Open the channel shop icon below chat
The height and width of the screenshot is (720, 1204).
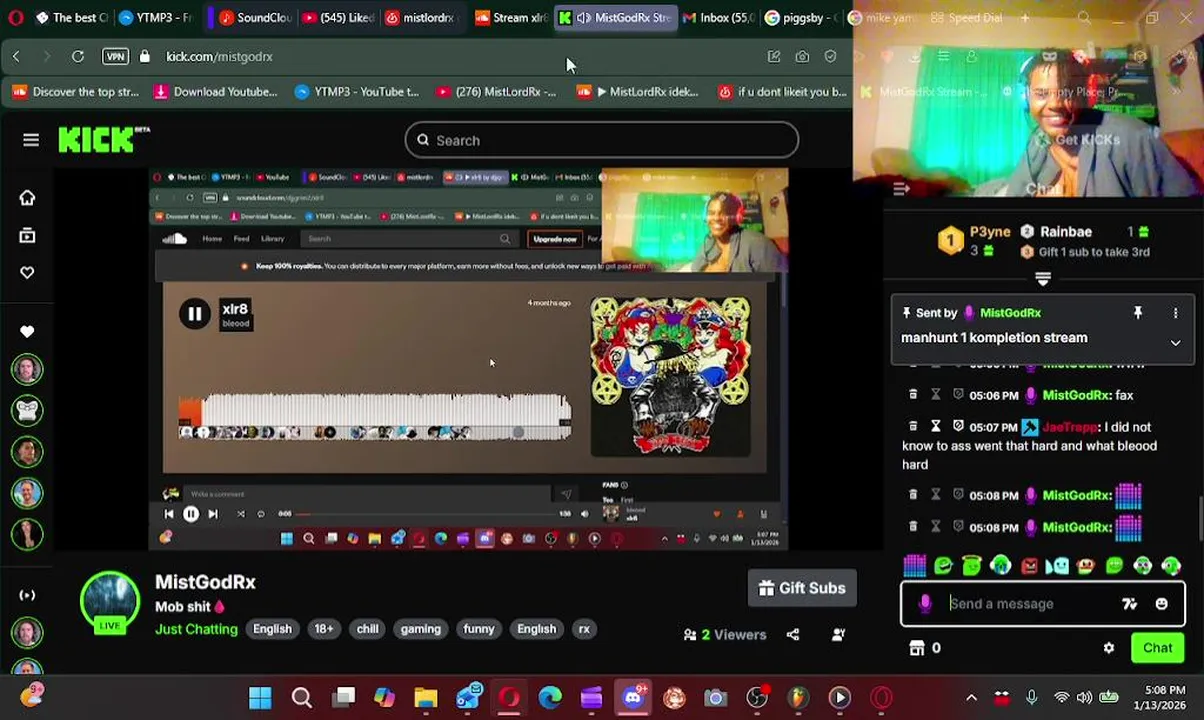click(x=916, y=648)
